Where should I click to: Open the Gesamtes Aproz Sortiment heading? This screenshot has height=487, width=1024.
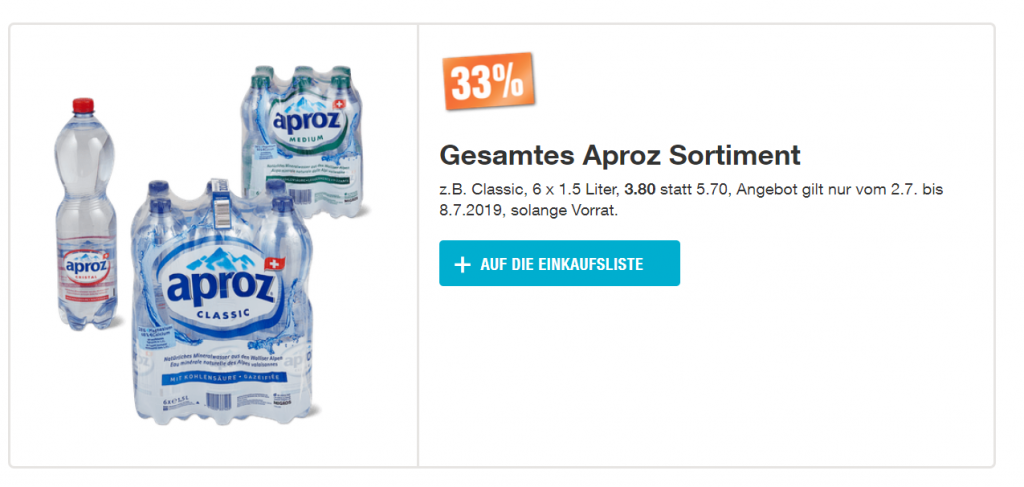(x=620, y=156)
